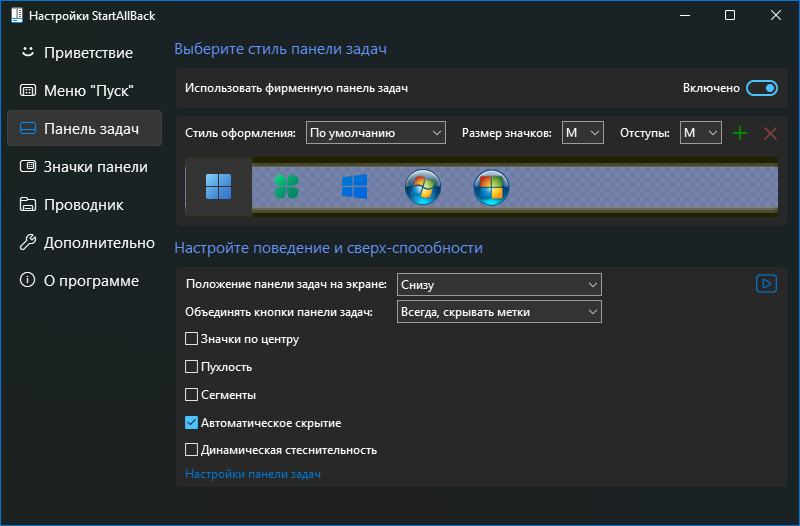Play the video preview icon
The width and height of the screenshot is (800, 526).
(x=766, y=284)
